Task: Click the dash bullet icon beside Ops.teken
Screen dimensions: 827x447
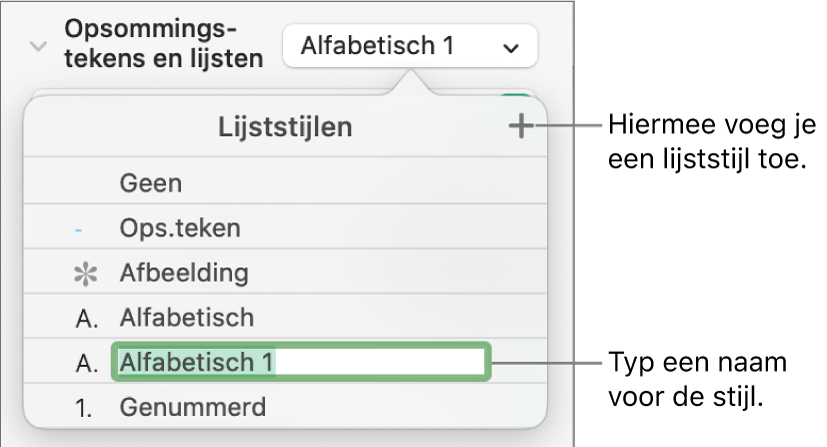Action: (x=80, y=230)
